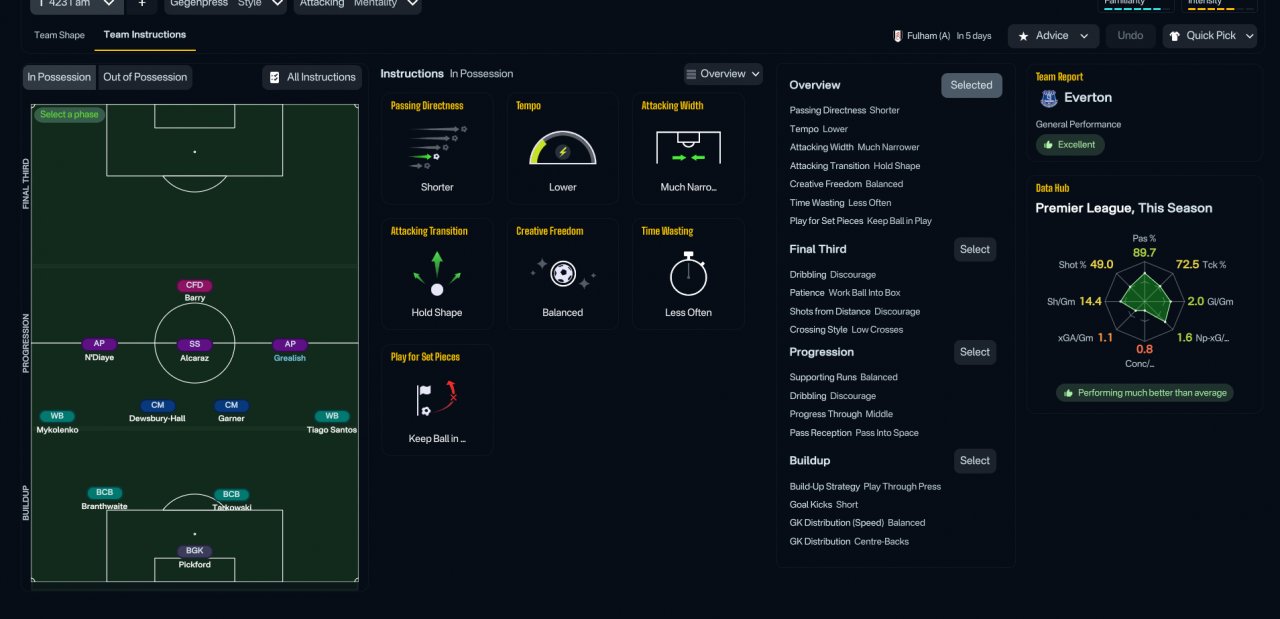Select the WB role badge for Mykolenko
The height and width of the screenshot is (619, 1280).
pyautogui.click(x=57, y=416)
